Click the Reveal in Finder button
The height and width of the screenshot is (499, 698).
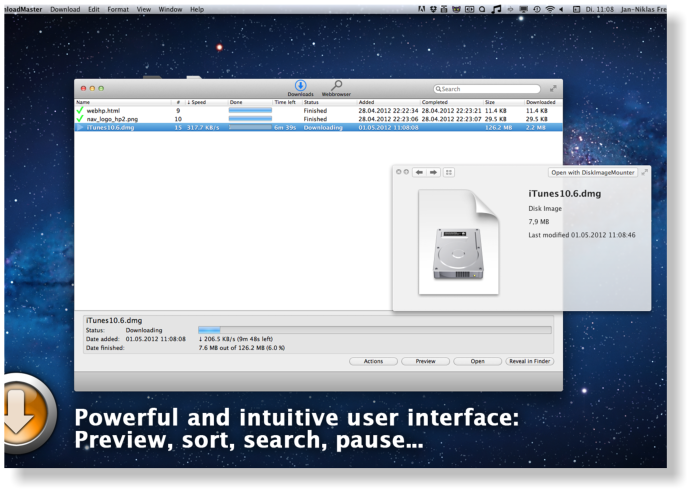pyautogui.click(x=530, y=361)
